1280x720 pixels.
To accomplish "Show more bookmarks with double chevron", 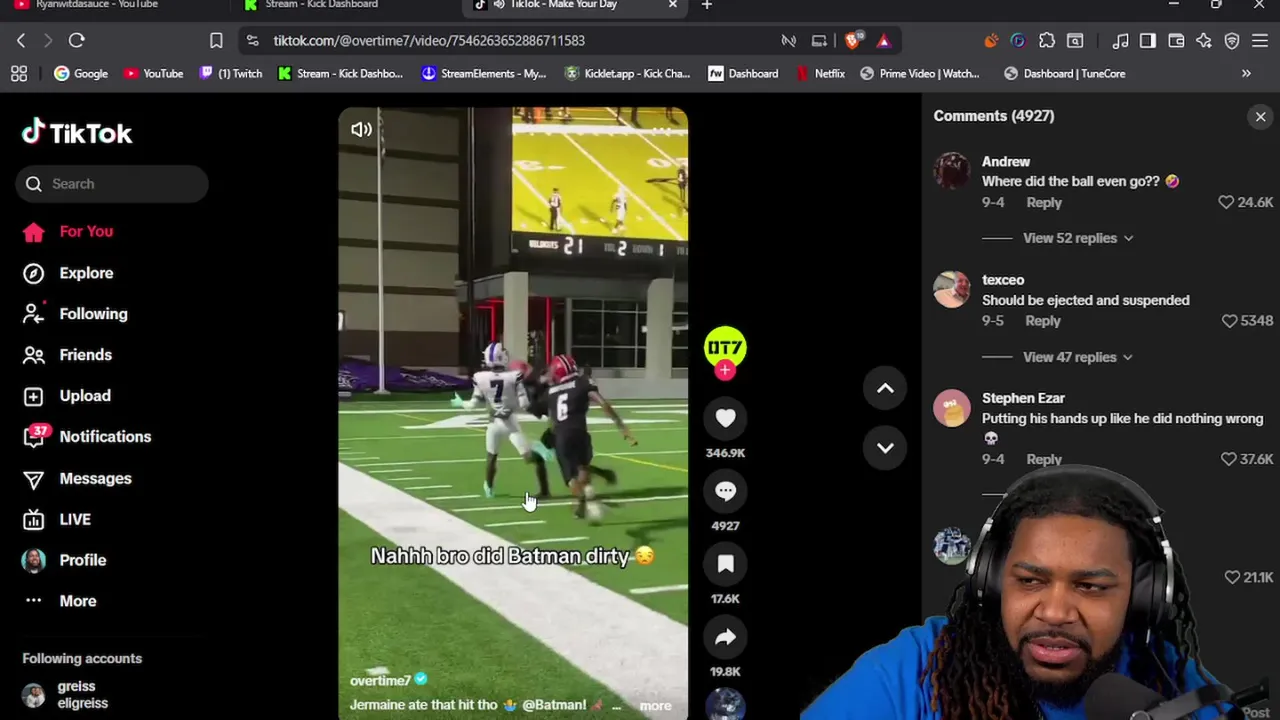I will [1246, 73].
